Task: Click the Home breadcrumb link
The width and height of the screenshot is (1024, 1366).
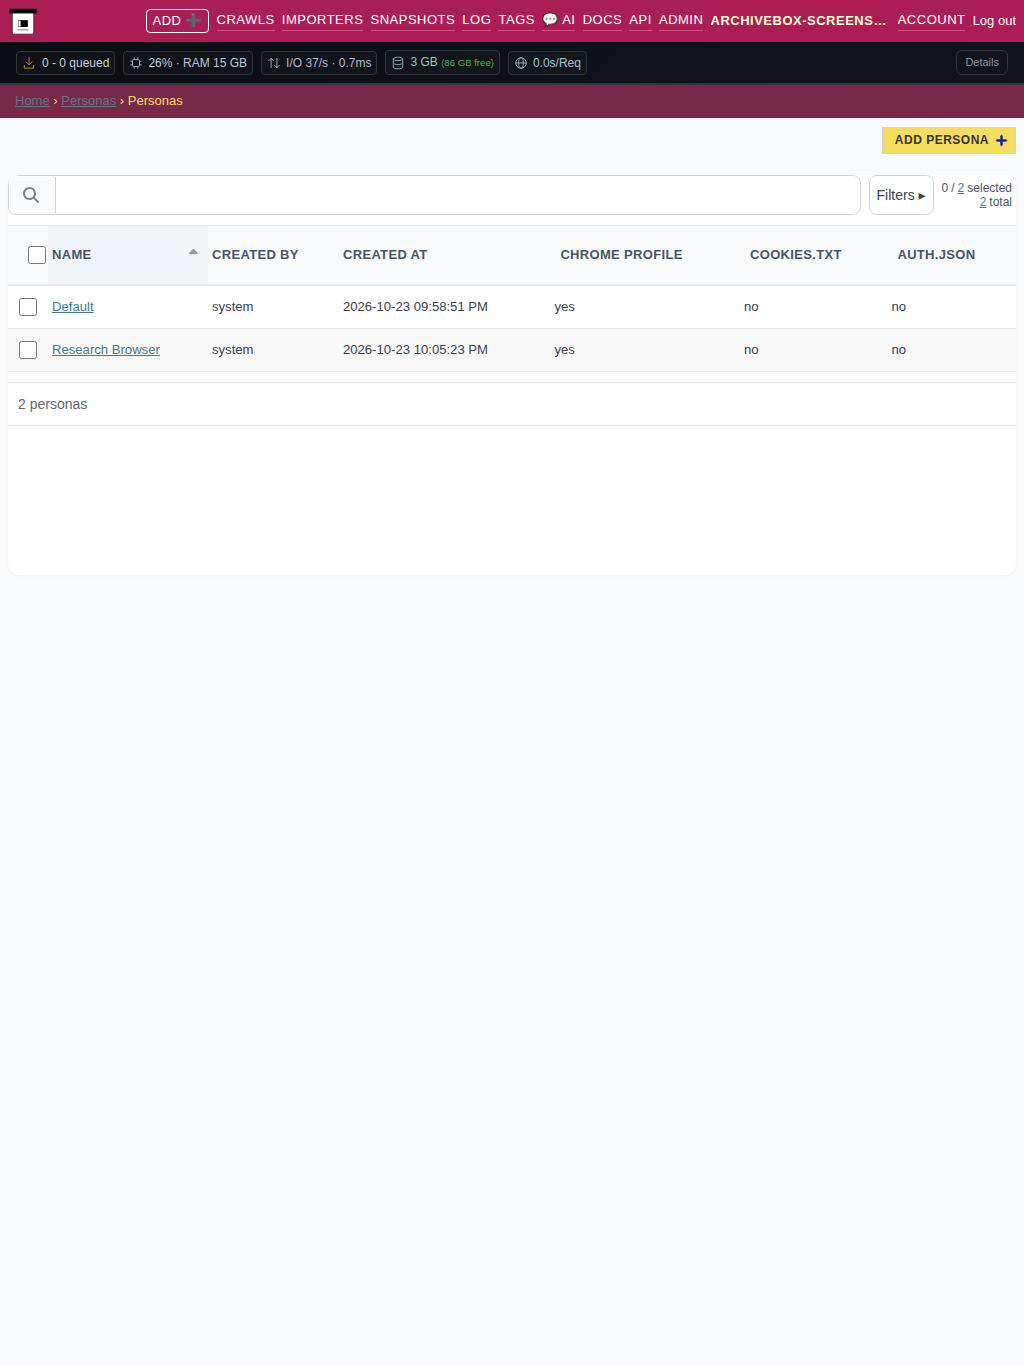Action: tap(32, 101)
